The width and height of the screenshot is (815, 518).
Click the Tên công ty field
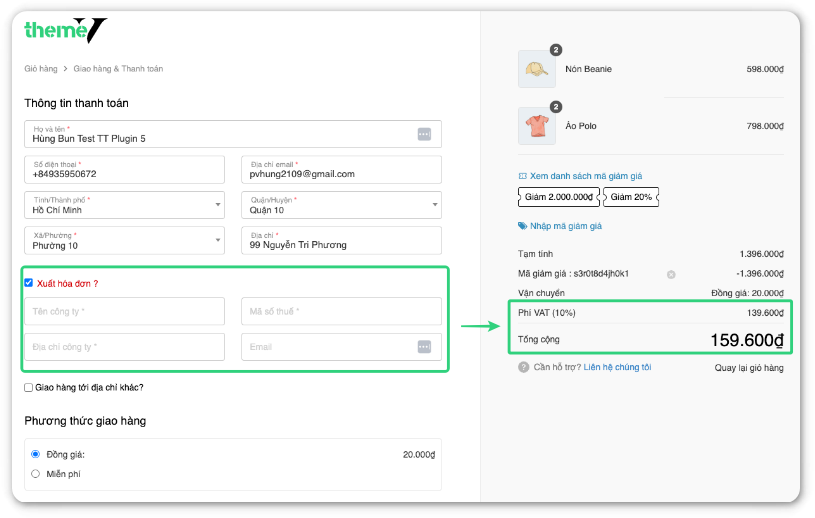coord(124,311)
